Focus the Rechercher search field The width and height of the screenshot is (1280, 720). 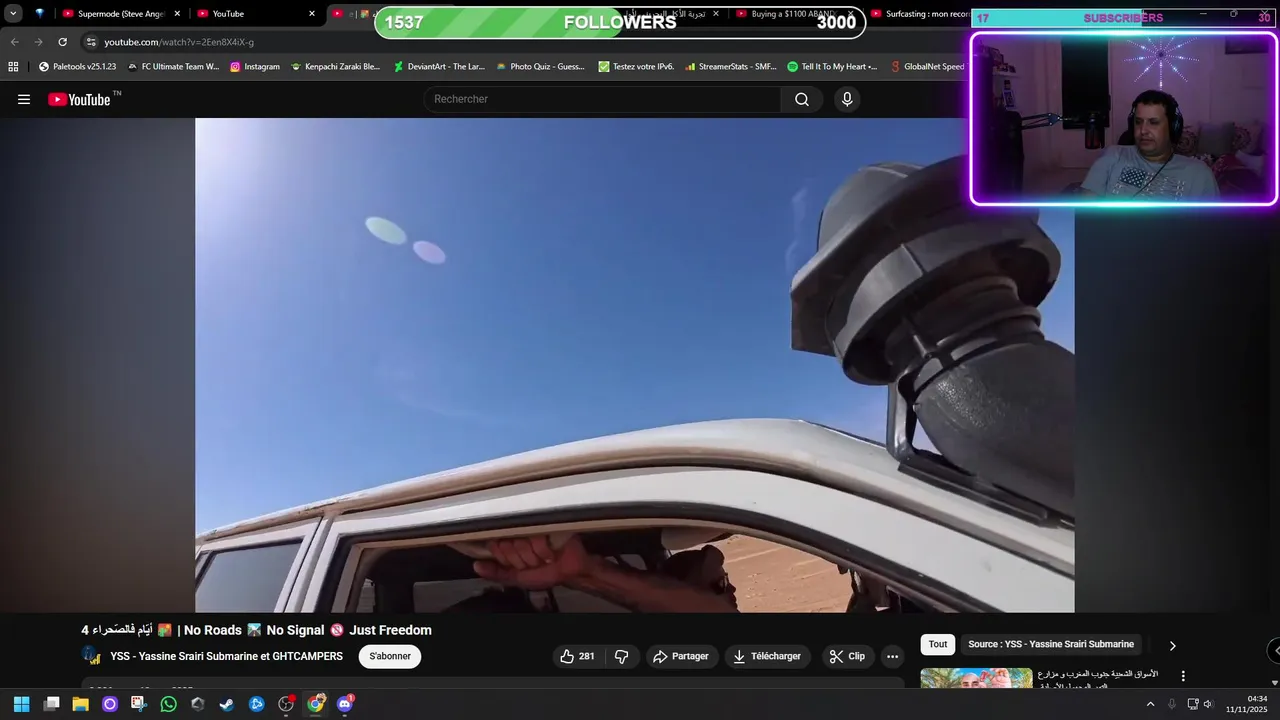603,99
